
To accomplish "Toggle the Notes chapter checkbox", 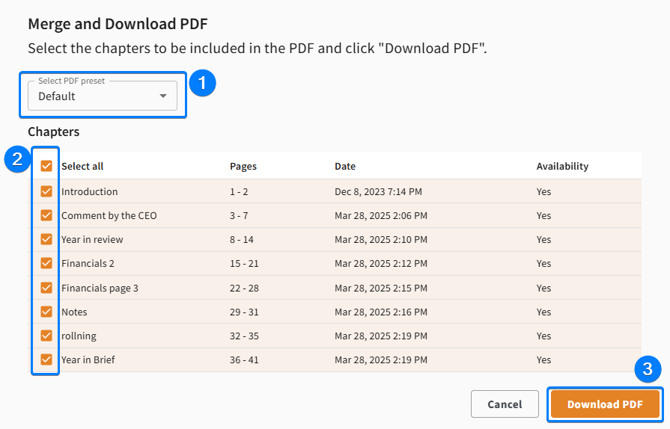I will (46, 311).
